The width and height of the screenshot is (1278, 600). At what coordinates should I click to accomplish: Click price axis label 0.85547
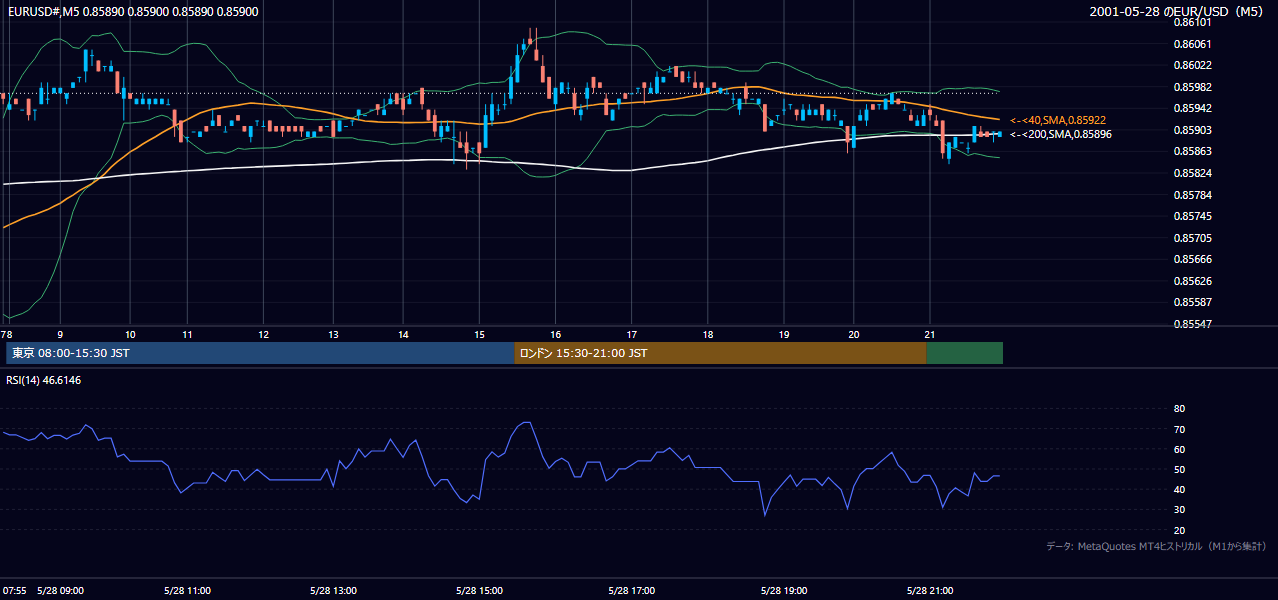coord(1192,324)
